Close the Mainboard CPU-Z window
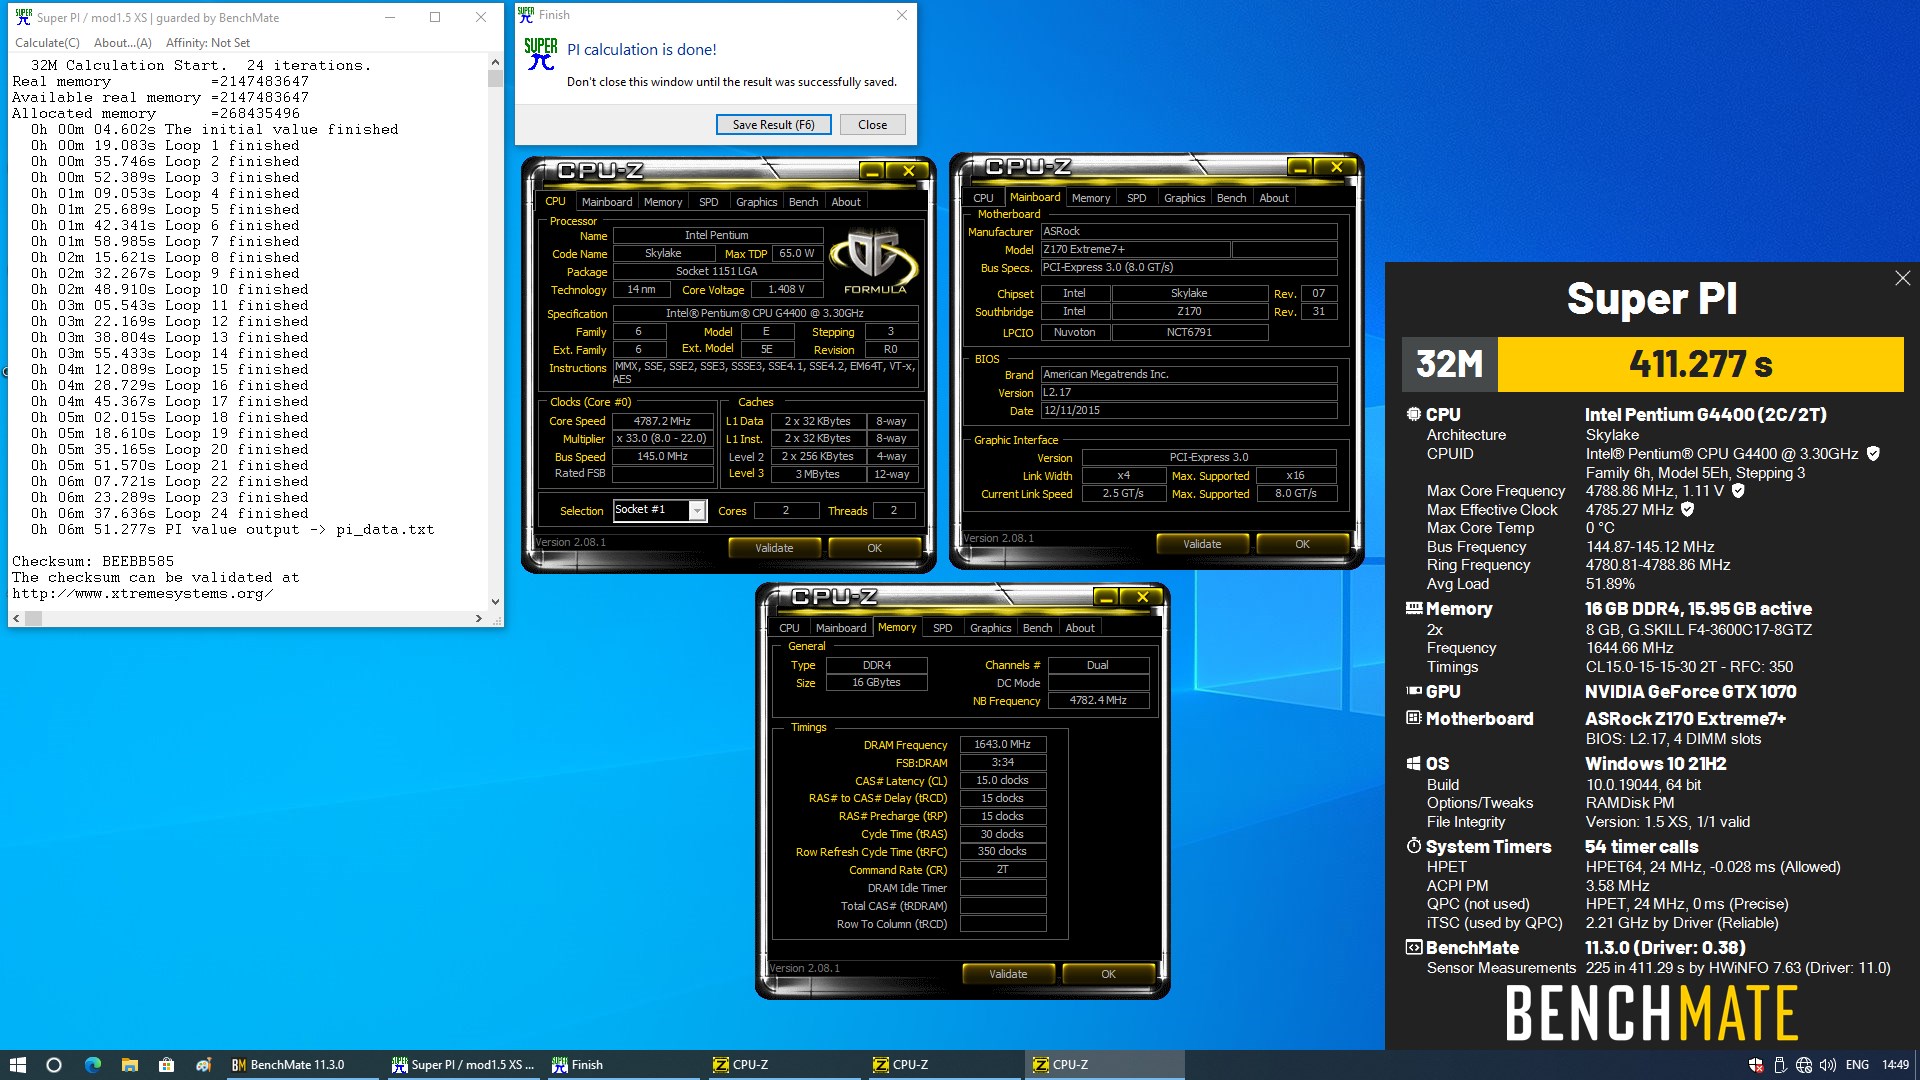 point(1336,167)
